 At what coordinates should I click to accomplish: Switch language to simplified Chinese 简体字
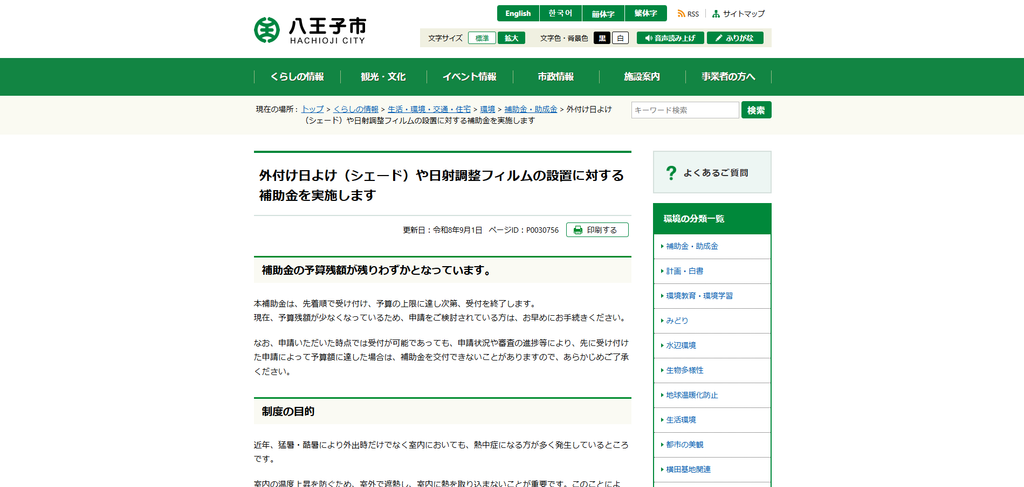pyautogui.click(x=603, y=14)
